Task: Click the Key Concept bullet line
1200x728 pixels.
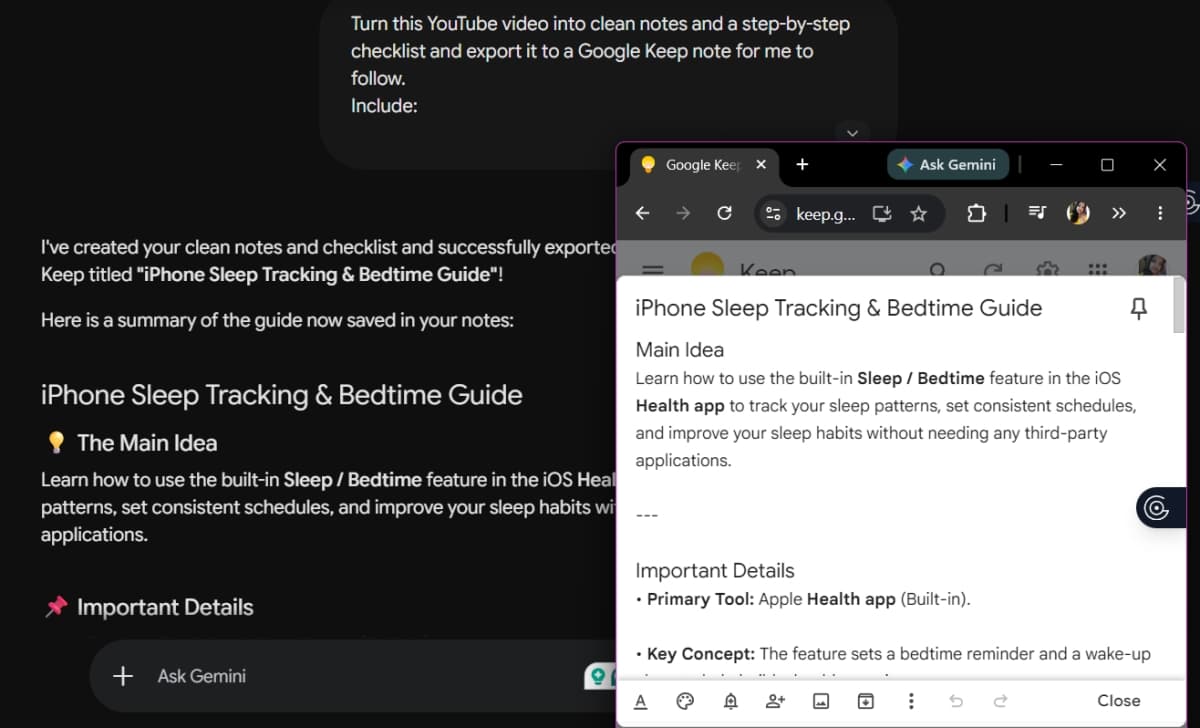Action: click(893, 654)
